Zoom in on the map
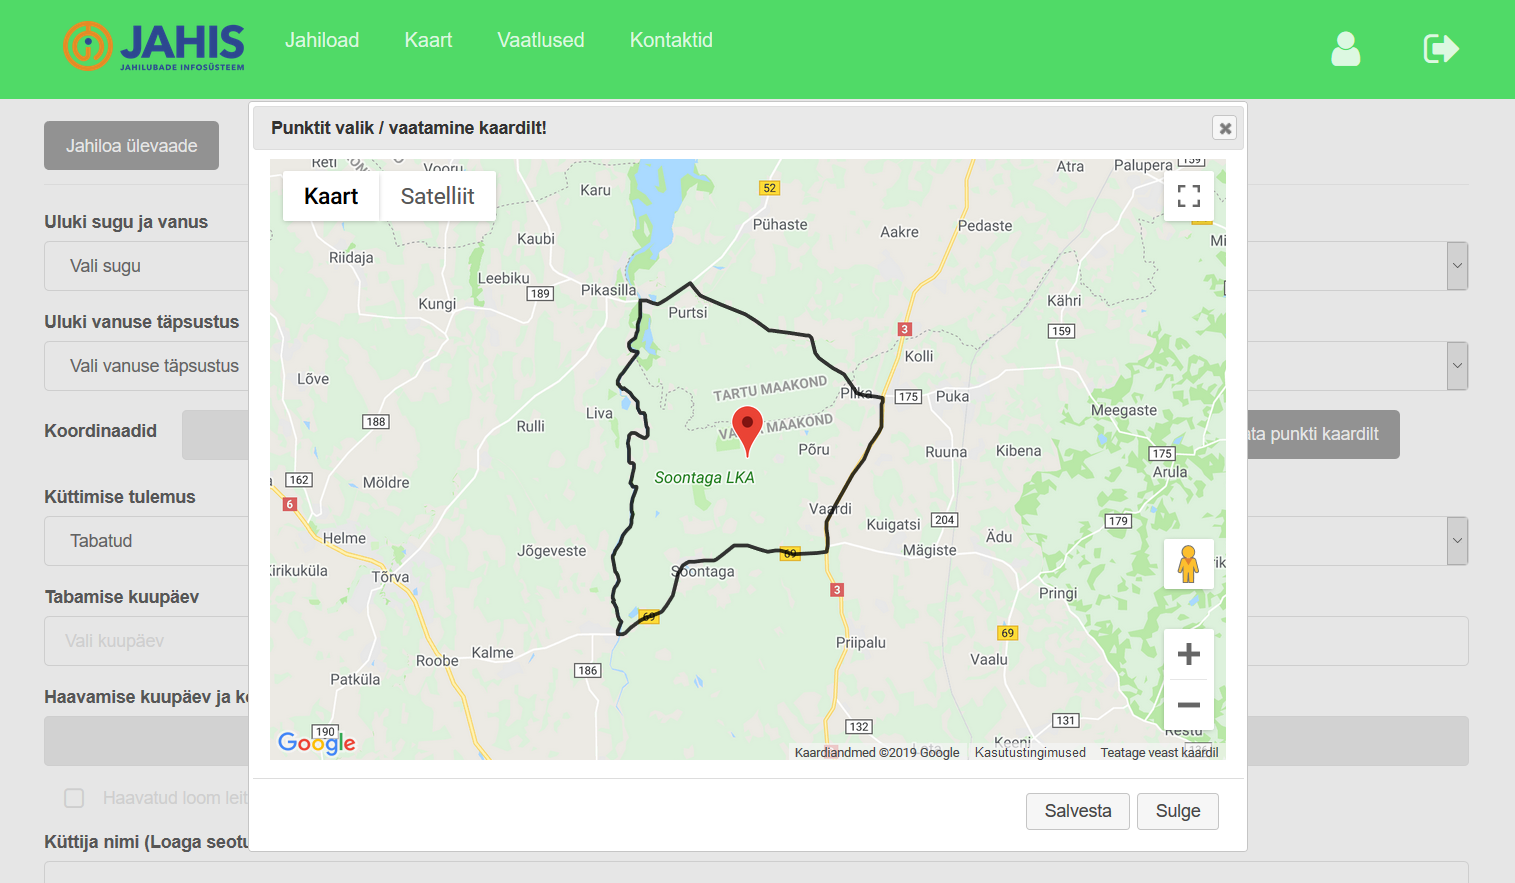Viewport: 1515px width, 883px height. pyautogui.click(x=1188, y=654)
